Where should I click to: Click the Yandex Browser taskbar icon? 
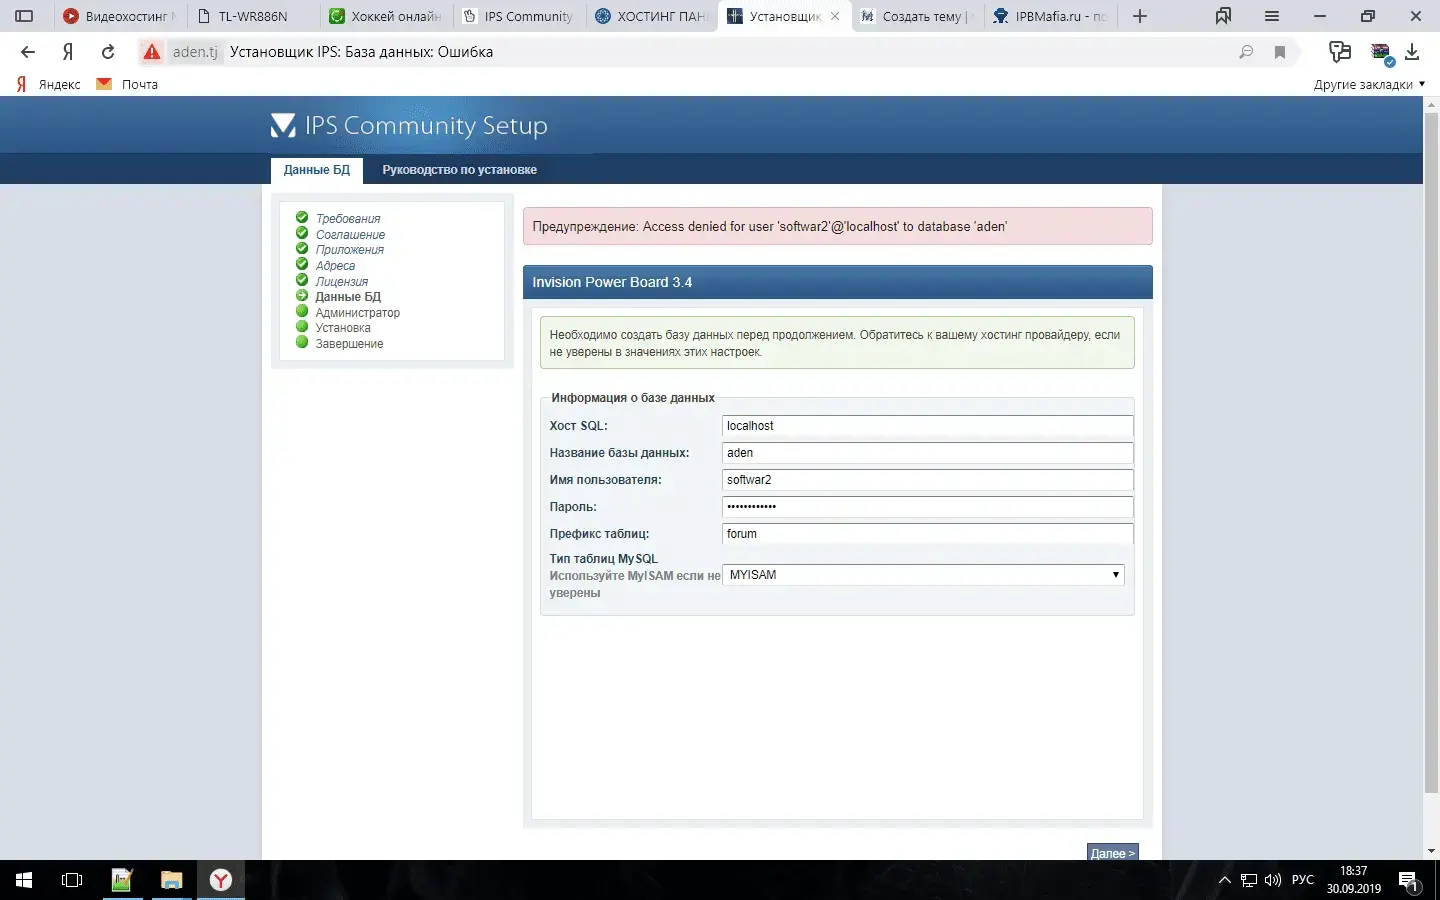click(221, 880)
